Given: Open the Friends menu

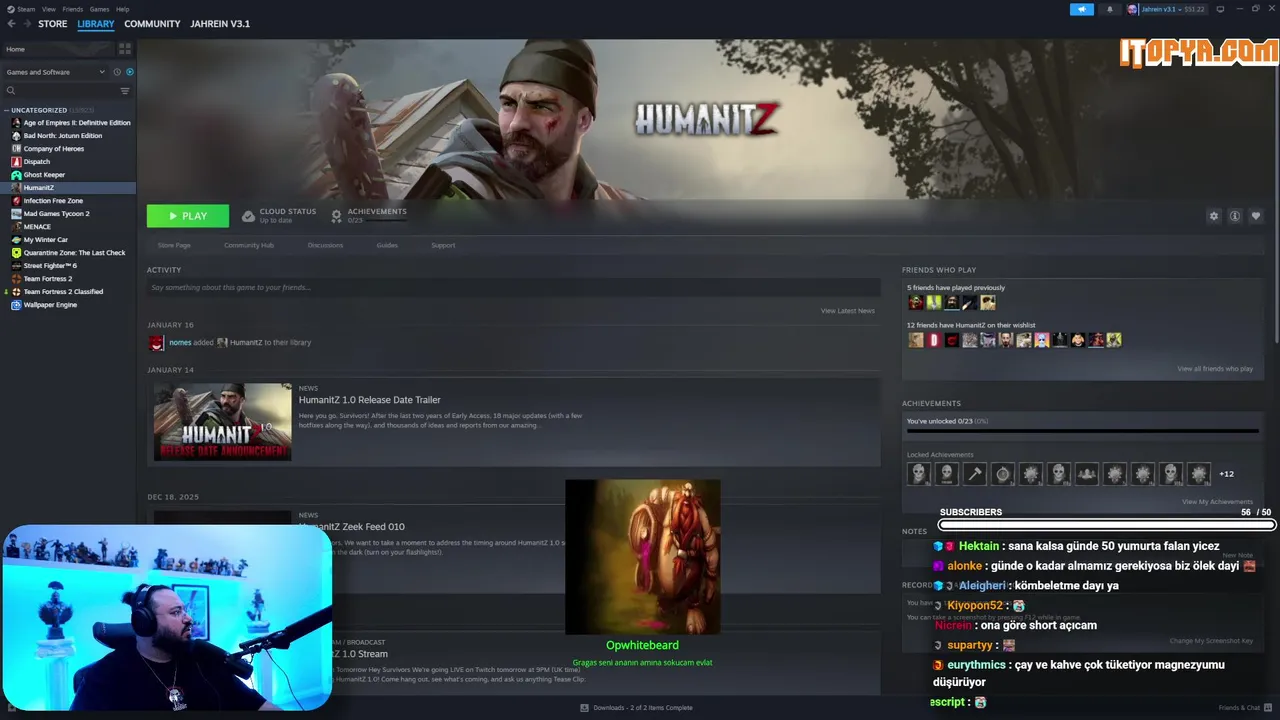Looking at the screenshot, I should (x=73, y=9).
